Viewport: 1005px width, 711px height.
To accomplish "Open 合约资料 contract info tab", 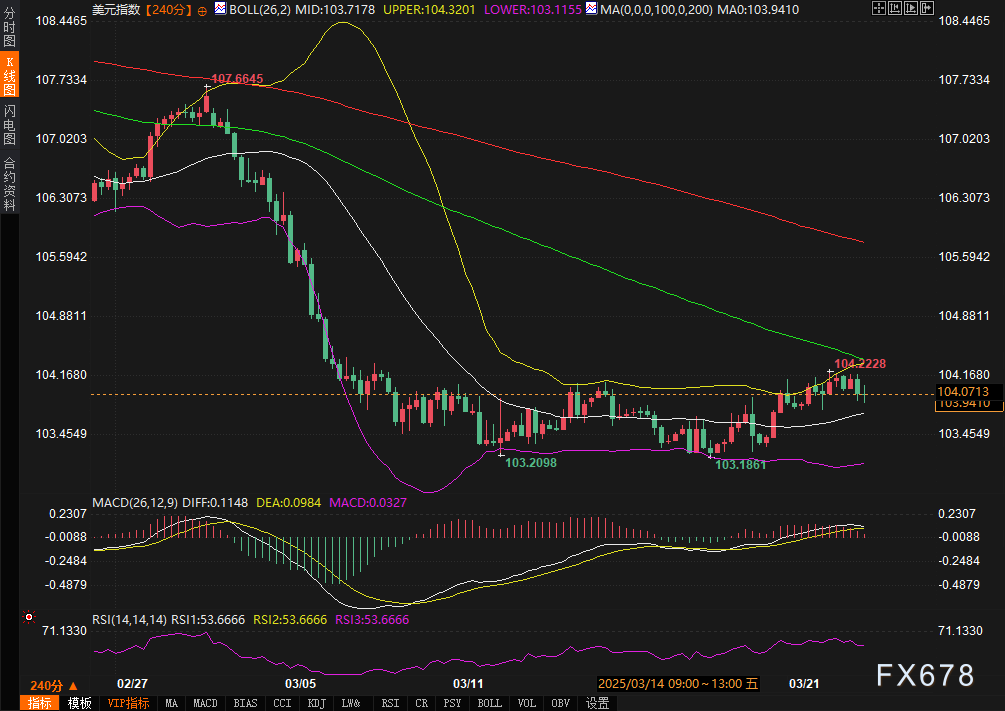I will [9, 183].
